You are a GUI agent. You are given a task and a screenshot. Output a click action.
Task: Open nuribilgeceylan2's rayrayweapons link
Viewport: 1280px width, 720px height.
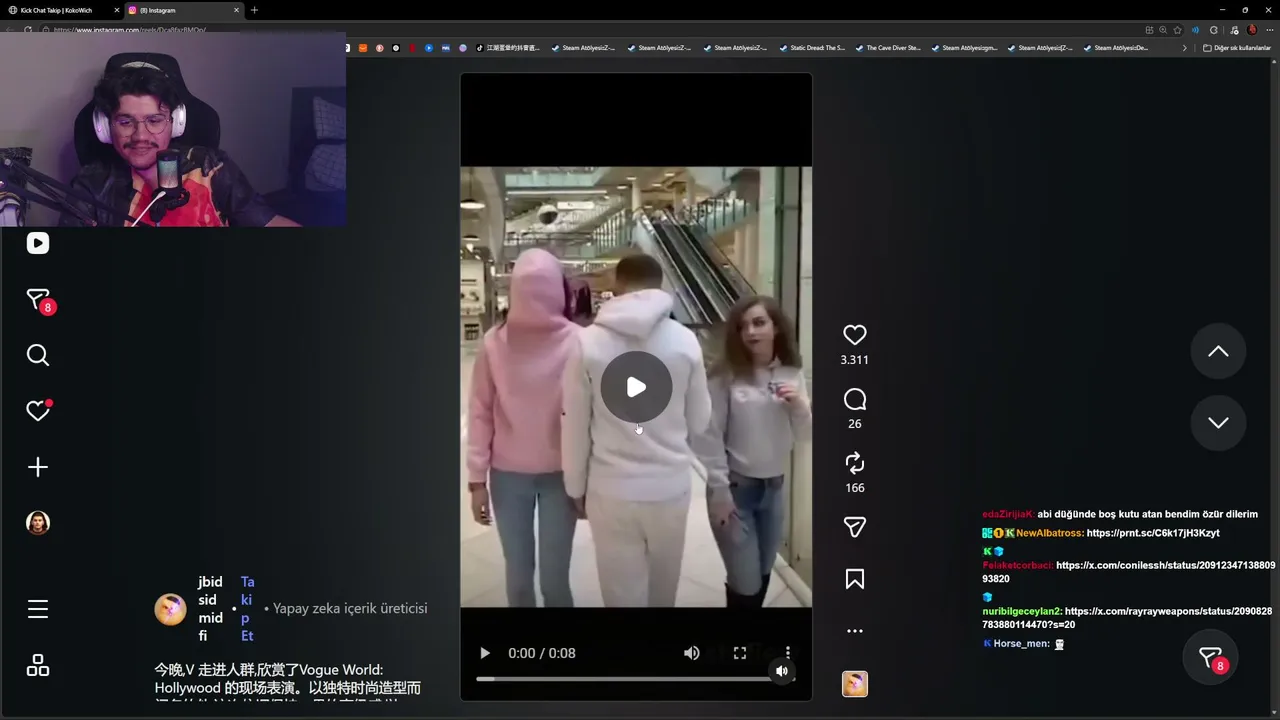click(1127, 618)
